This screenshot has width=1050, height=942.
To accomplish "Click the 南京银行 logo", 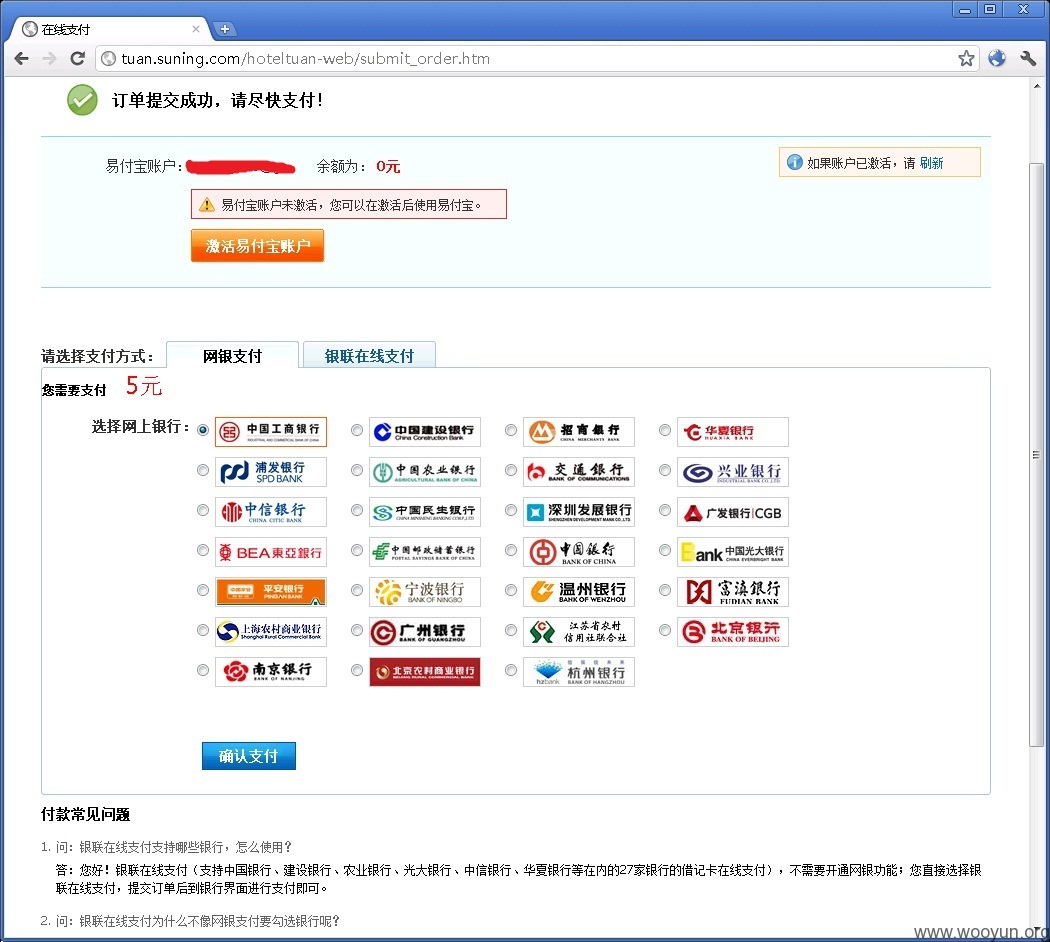I will tap(271, 672).
